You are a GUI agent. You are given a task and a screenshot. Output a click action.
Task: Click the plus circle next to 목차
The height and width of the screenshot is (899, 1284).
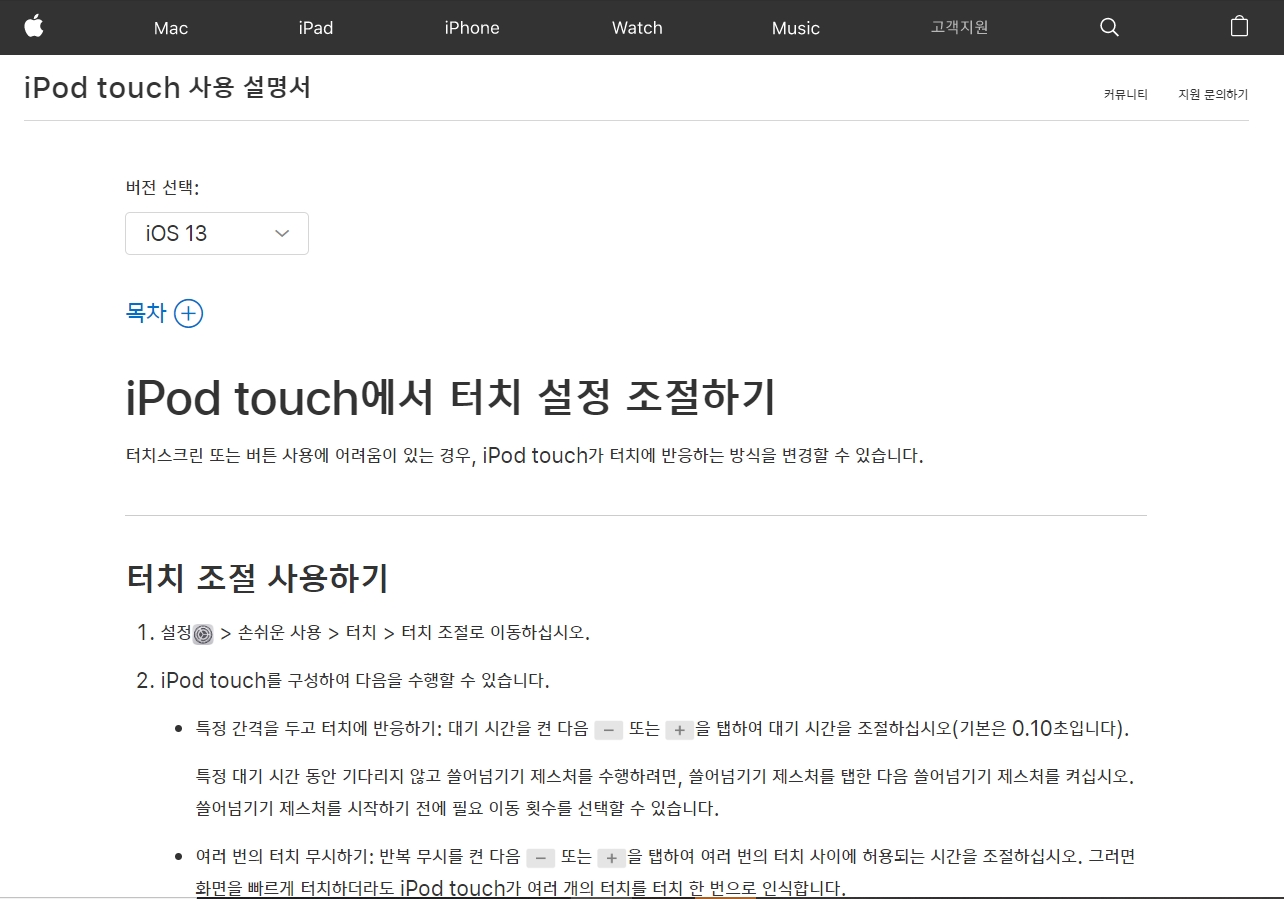(188, 313)
